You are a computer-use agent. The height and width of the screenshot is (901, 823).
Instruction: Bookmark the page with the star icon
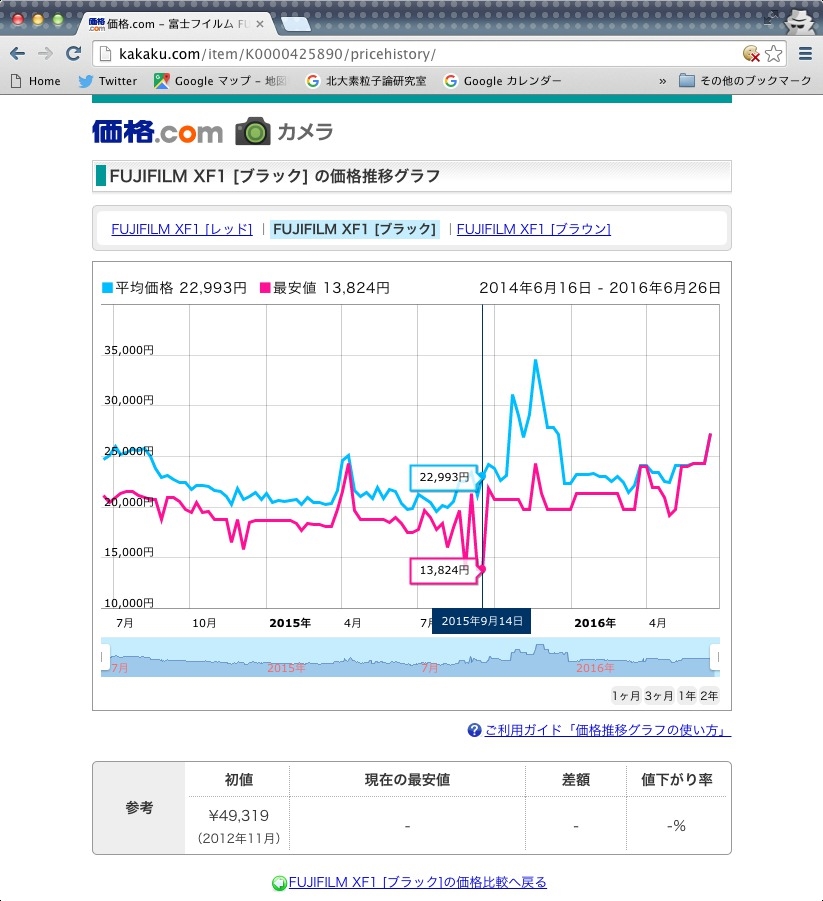point(774,53)
